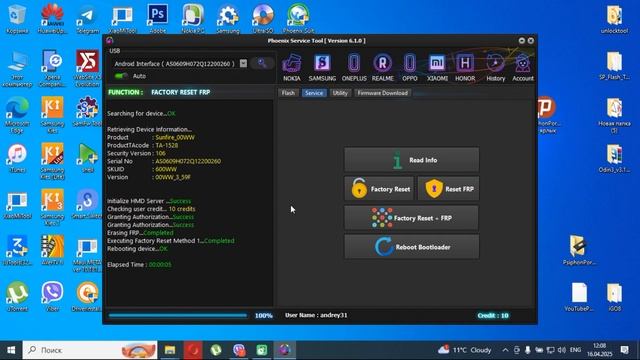Open the Telegram desktop shortcut
The image size is (640, 360).
[x=87, y=19]
